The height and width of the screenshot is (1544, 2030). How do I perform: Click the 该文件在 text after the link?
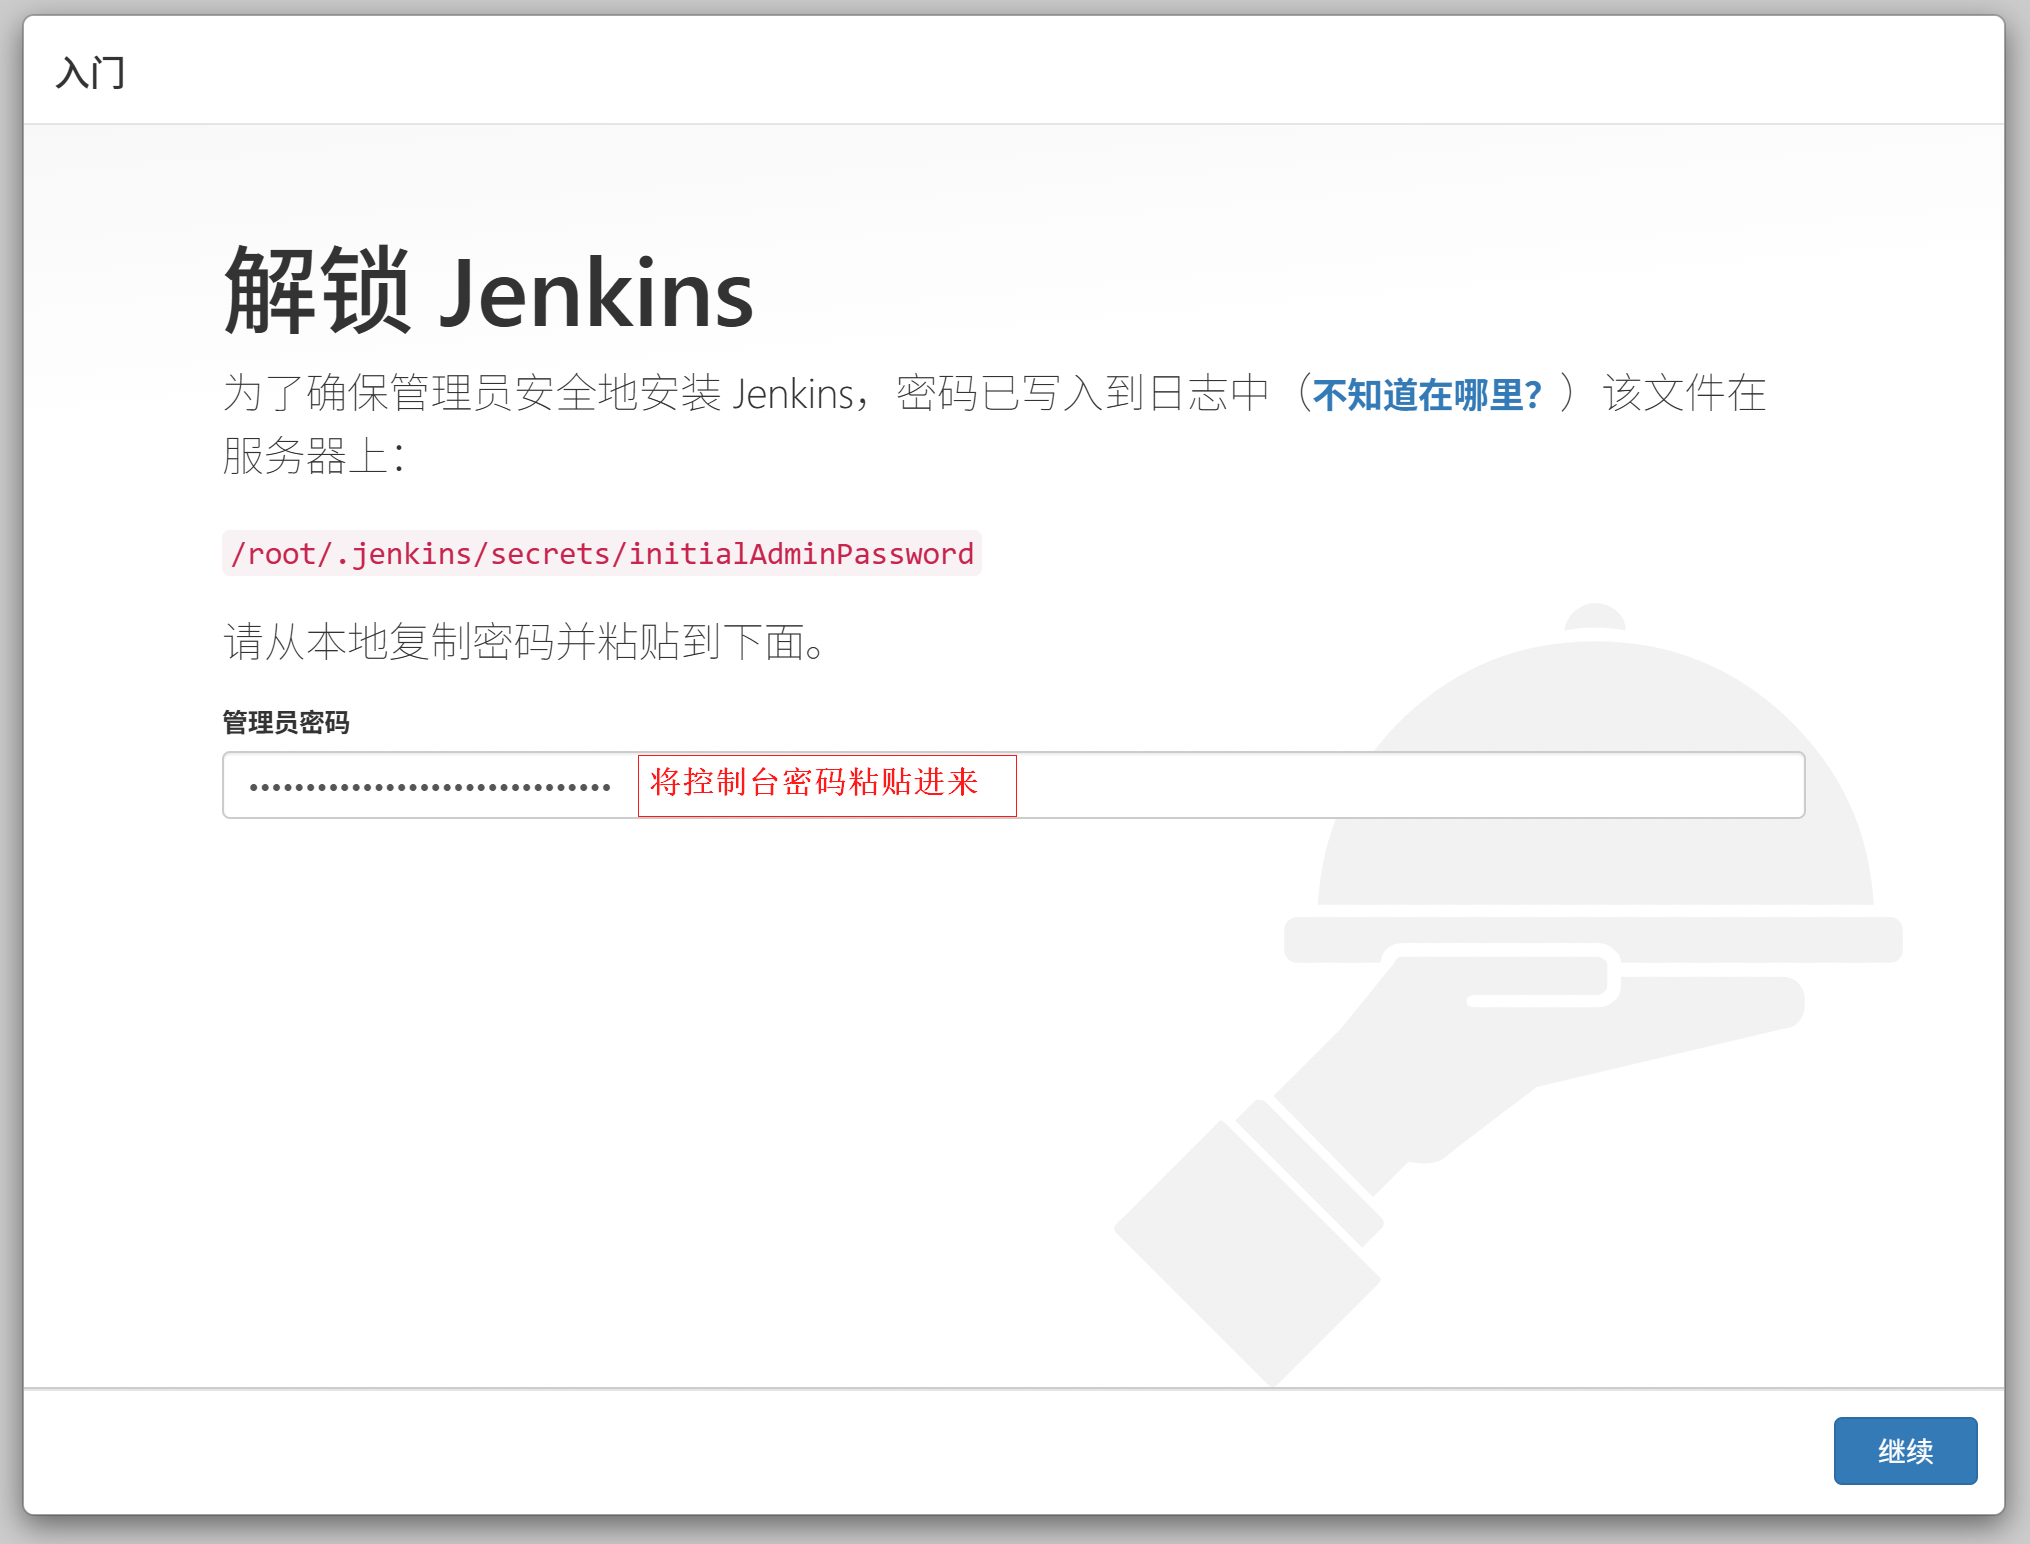[1684, 394]
